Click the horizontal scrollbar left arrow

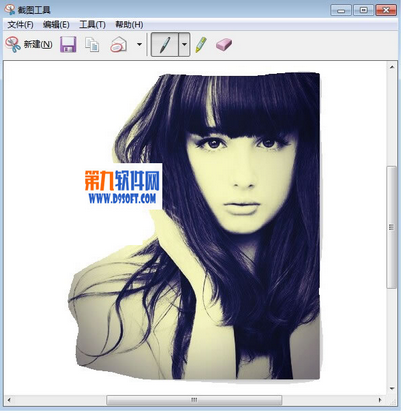9,400
